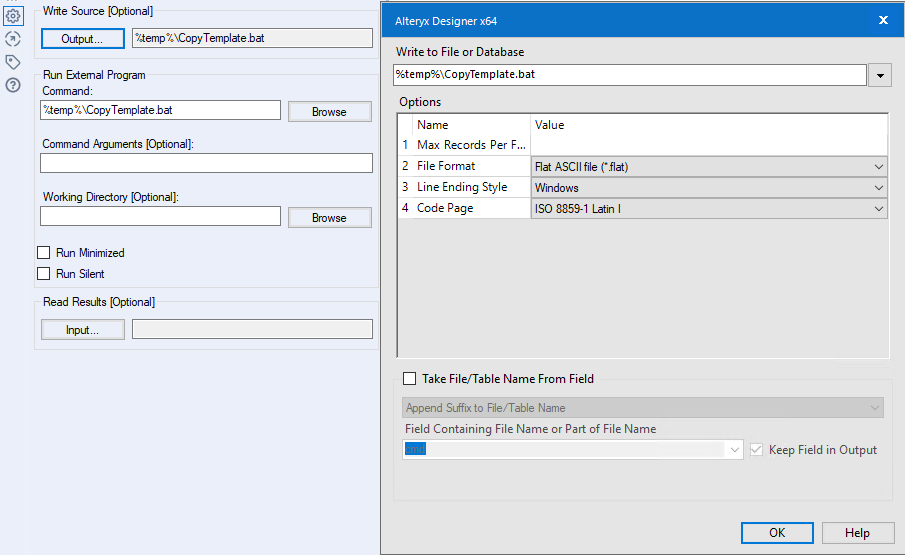Click the Output... button under Write Source
Viewport: 905px width, 555px height.
click(83, 39)
